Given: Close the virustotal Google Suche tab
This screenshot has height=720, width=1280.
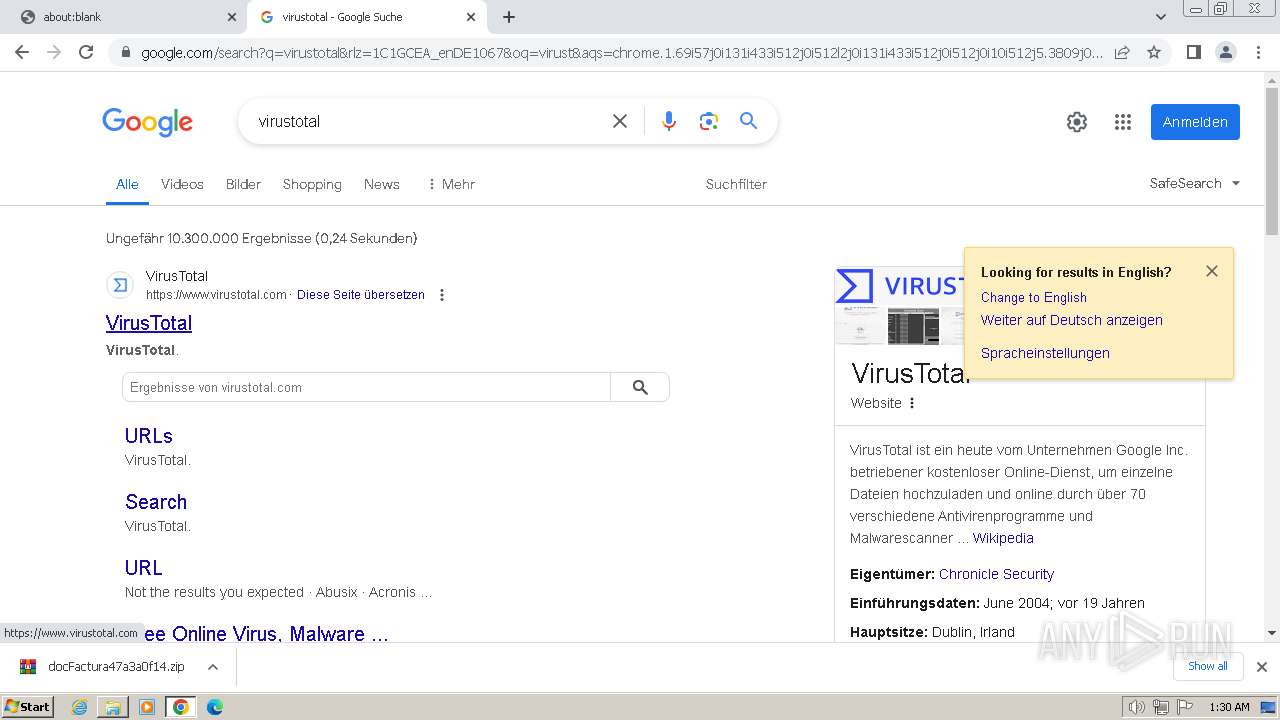Looking at the screenshot, I should [471, 17].
